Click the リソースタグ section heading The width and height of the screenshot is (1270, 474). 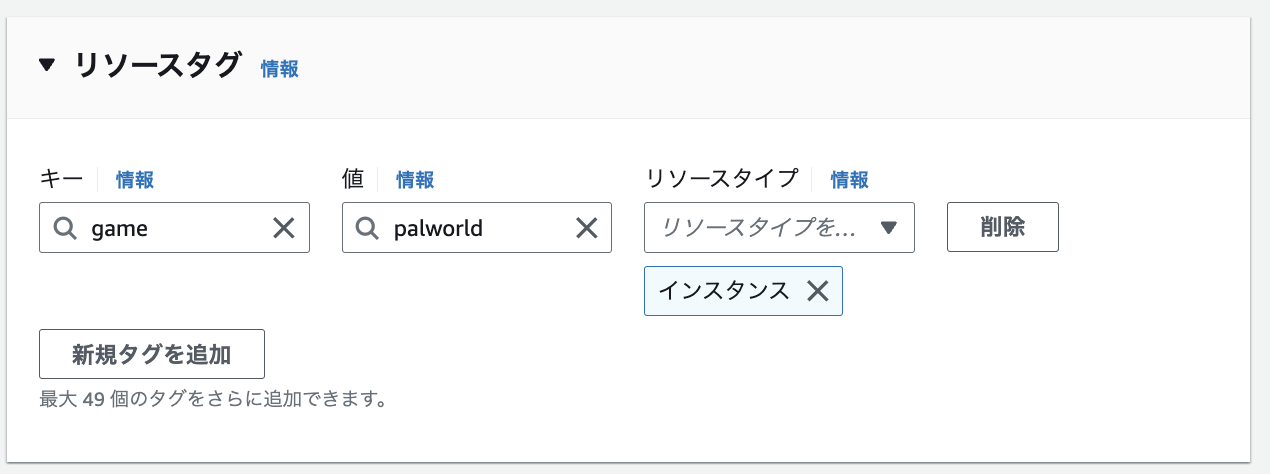pos(158,66)
